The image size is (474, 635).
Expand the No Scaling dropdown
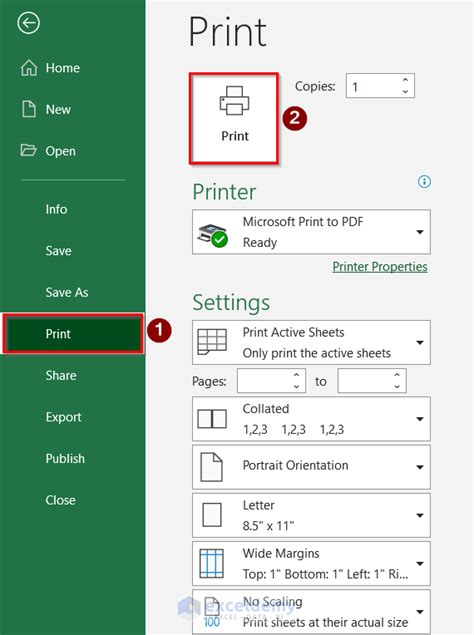tap(420, 612)
